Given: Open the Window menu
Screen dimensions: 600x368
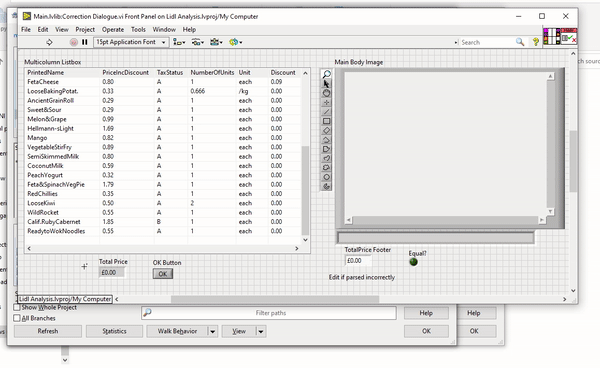Looking at the screenshot, I should pos(164,29).
